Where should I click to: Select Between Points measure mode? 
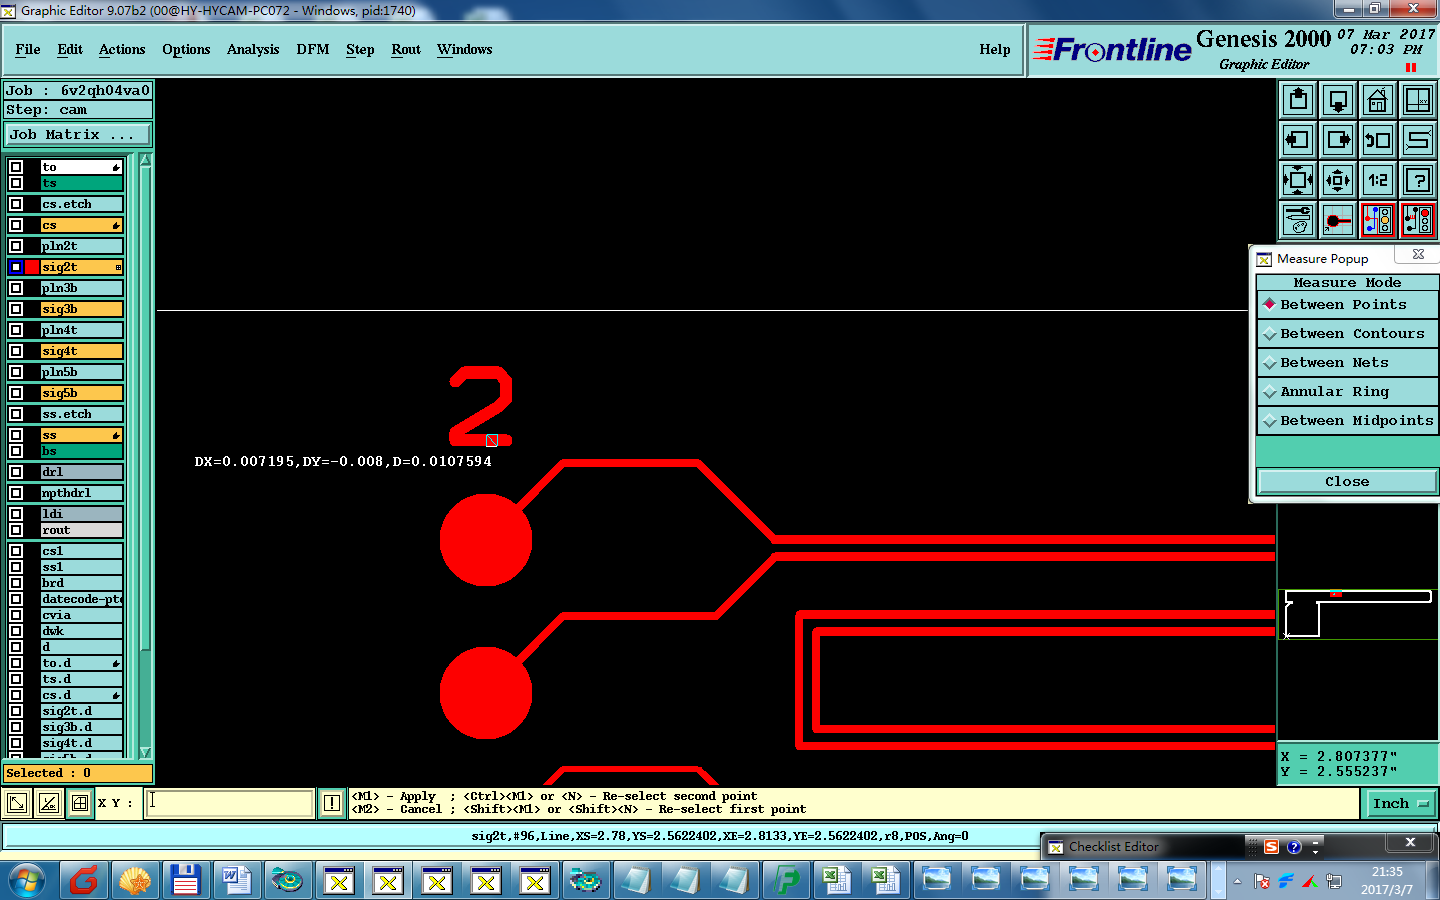click(1347, 304)
